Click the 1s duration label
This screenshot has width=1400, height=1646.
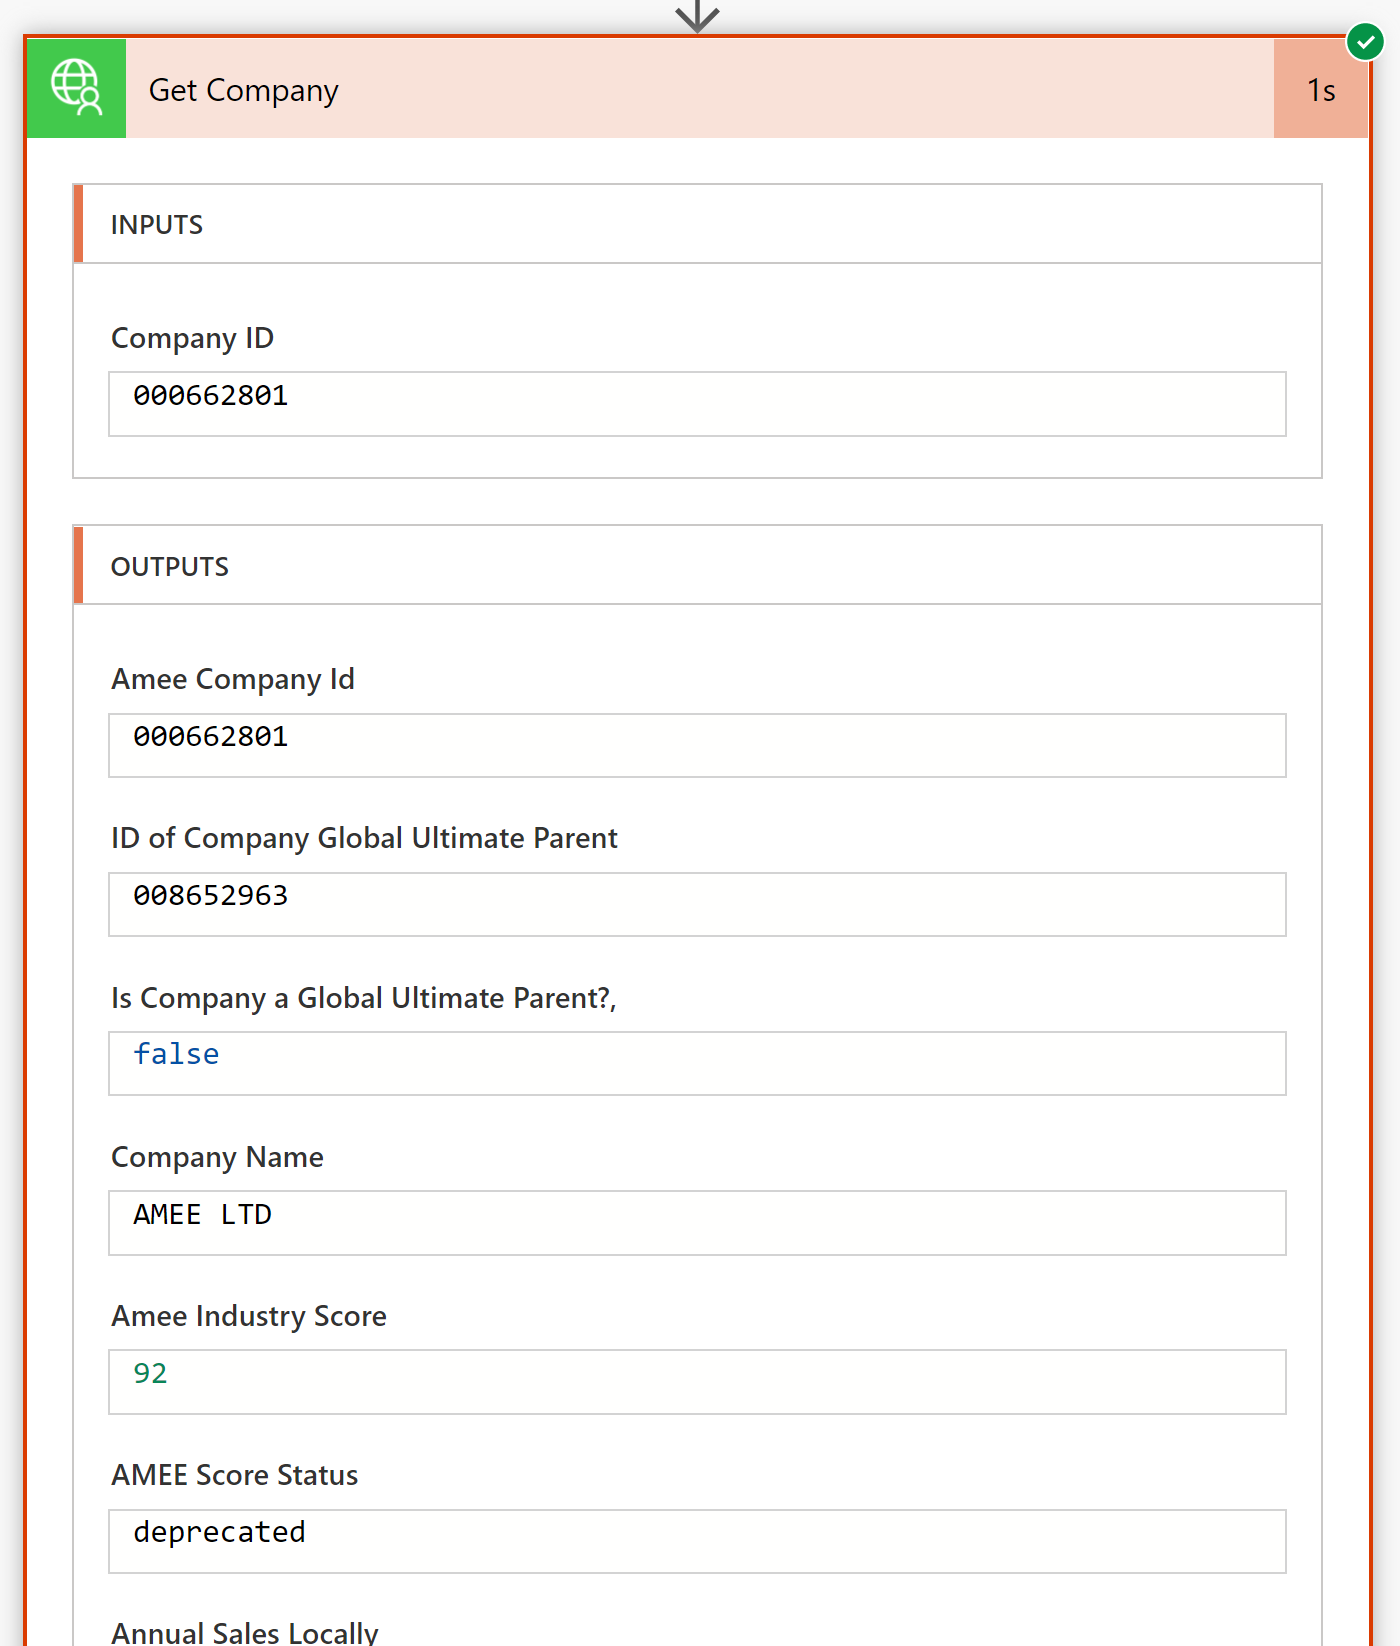1321,90
